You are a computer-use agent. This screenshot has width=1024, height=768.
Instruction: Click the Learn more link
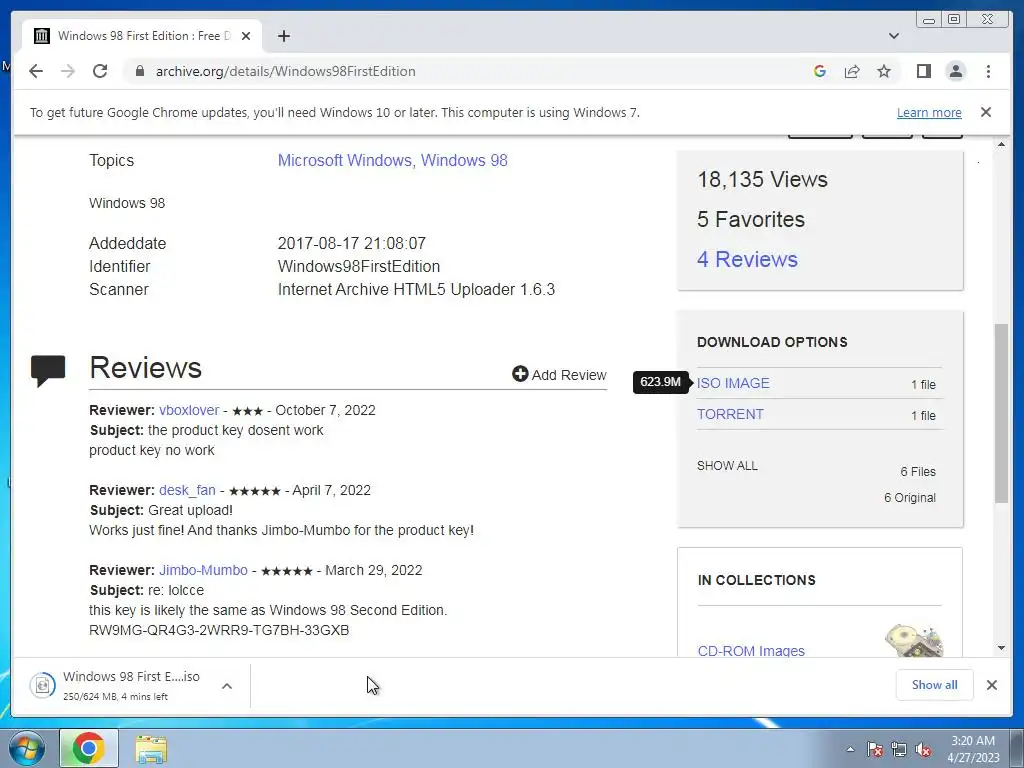click(x=929, y=112)
